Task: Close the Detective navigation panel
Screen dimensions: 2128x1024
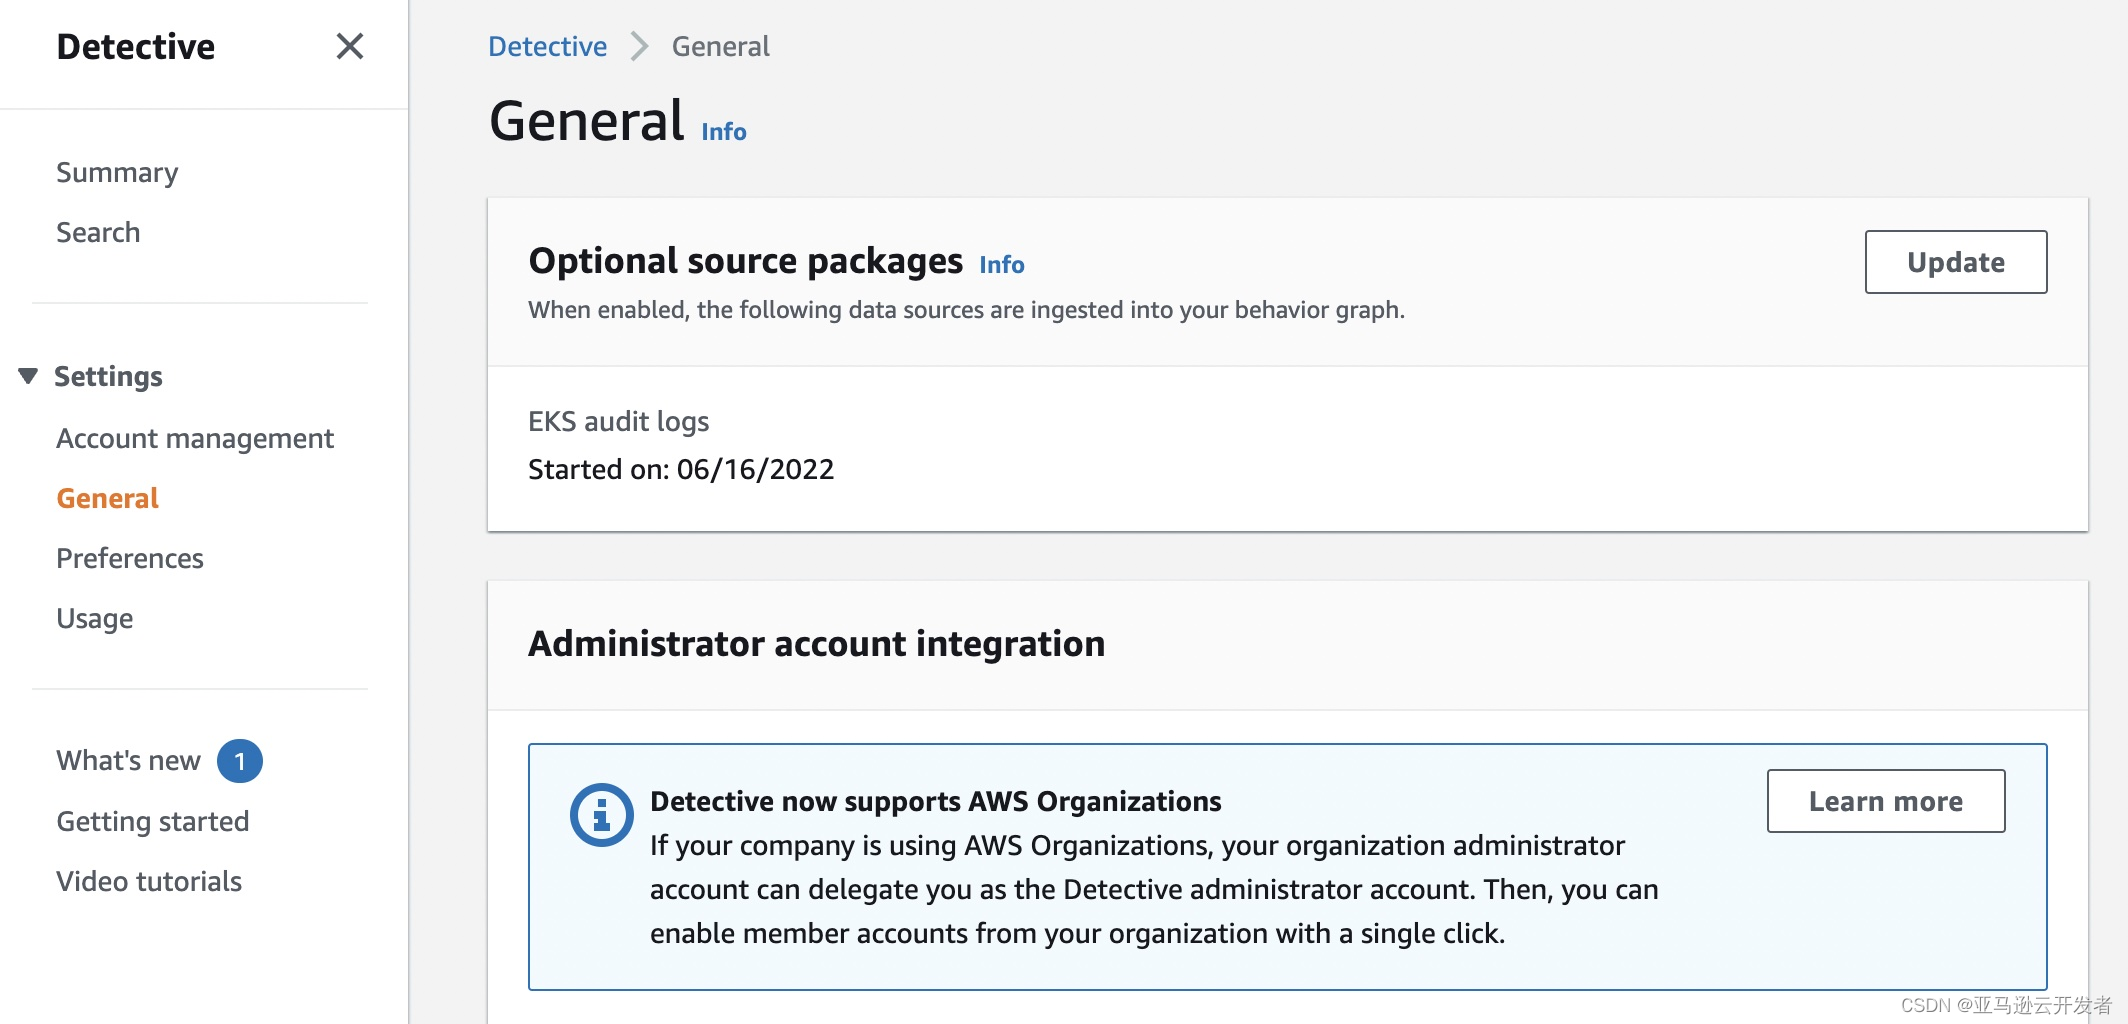Action: (349, 46)
